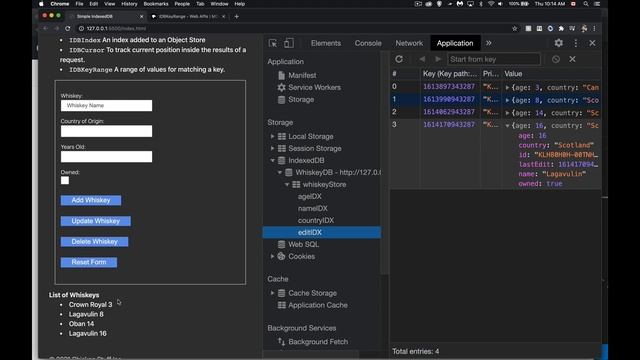Collapse the expanded value in row 3
The height and width of the screenshot is (360, 640).
(507, 126)
